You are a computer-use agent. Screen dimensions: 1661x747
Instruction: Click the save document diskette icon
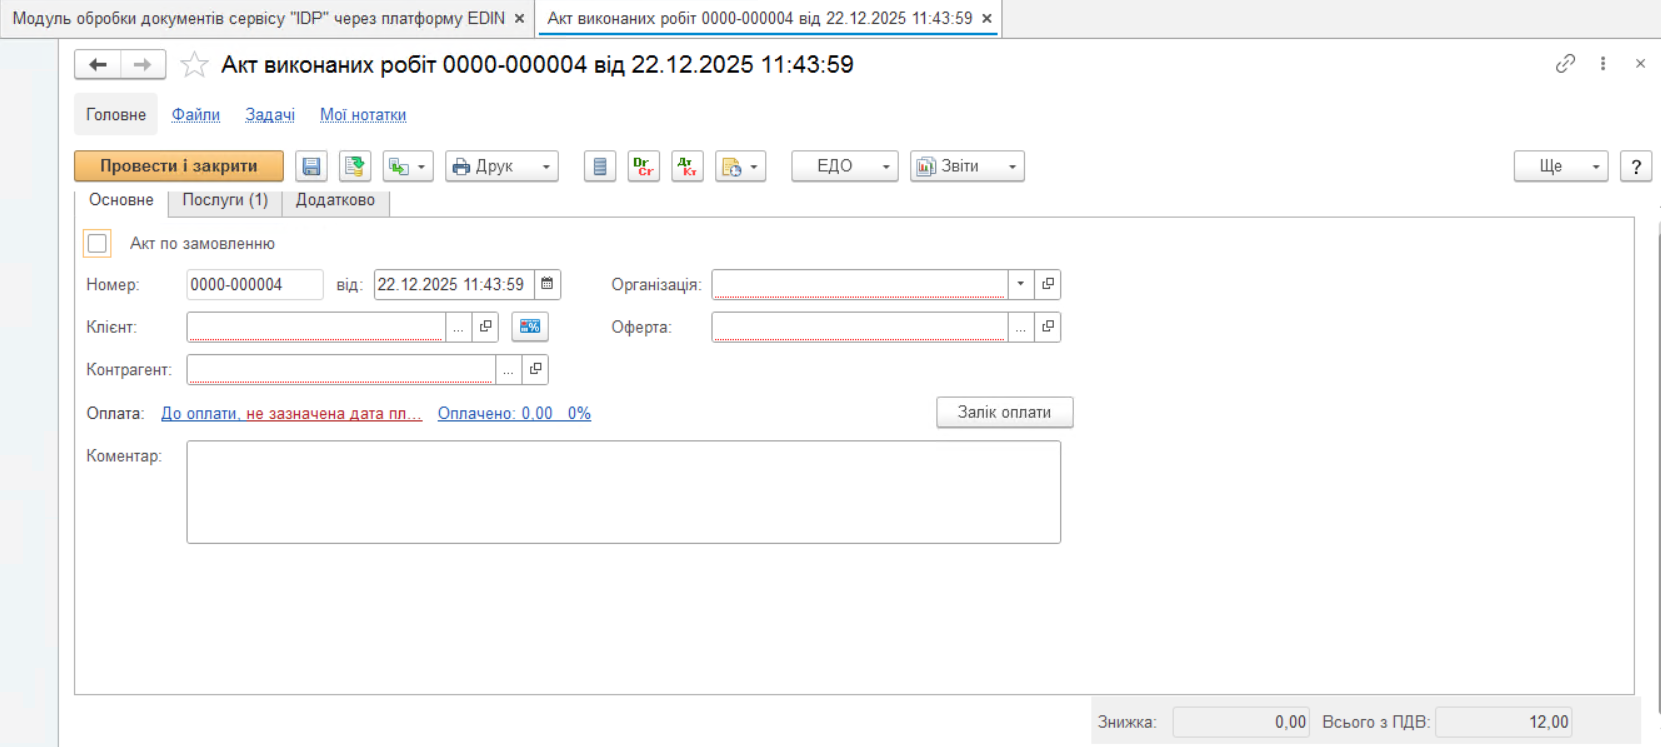tap(311, 166)
